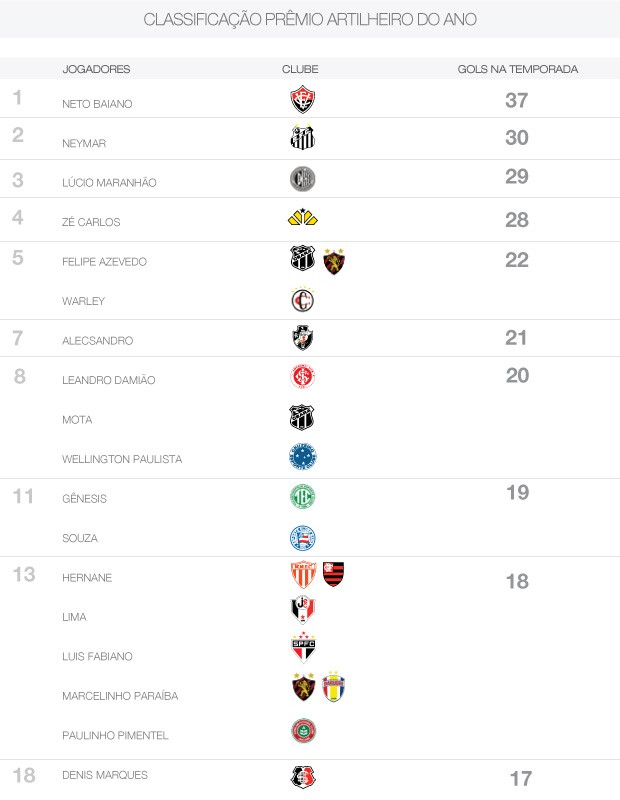
Task: Click the 37 goals figure for Neto Baiano
Action: pyautogui.click(x=516, y=100)
